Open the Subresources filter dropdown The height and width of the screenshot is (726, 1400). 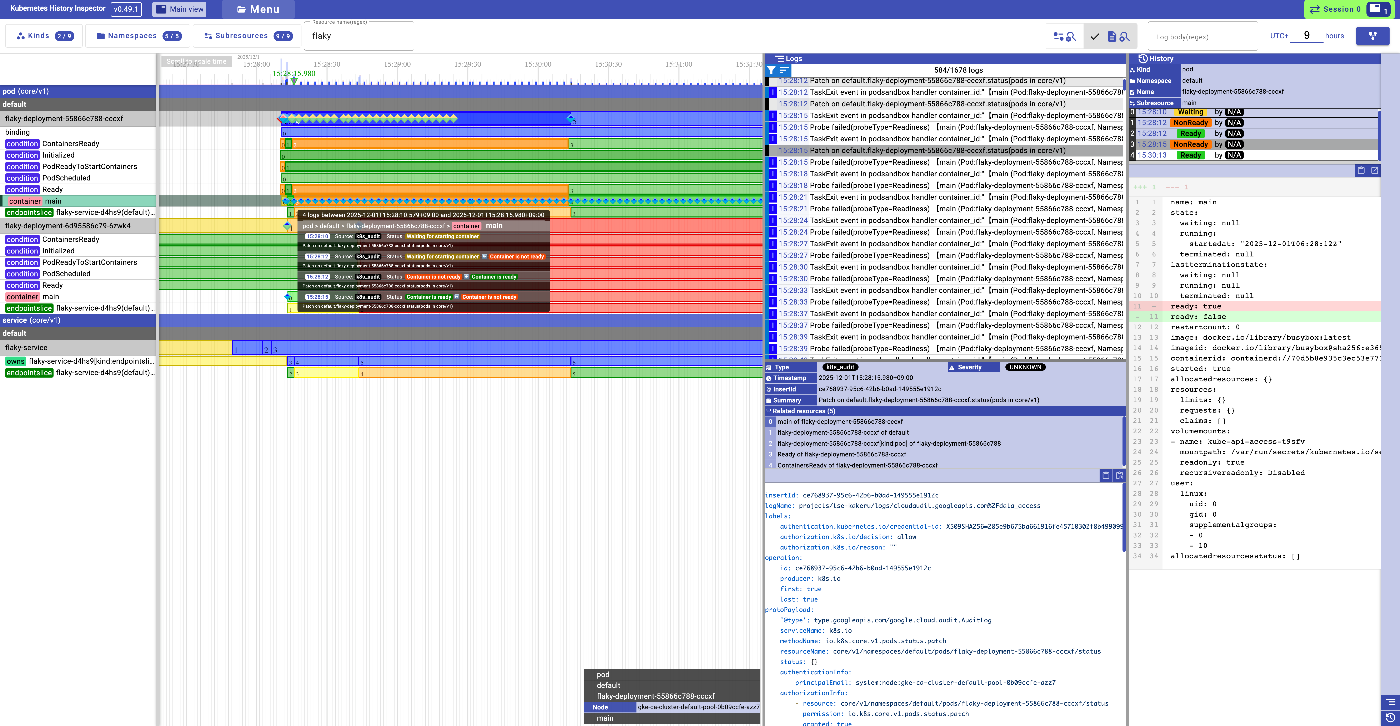247,36
